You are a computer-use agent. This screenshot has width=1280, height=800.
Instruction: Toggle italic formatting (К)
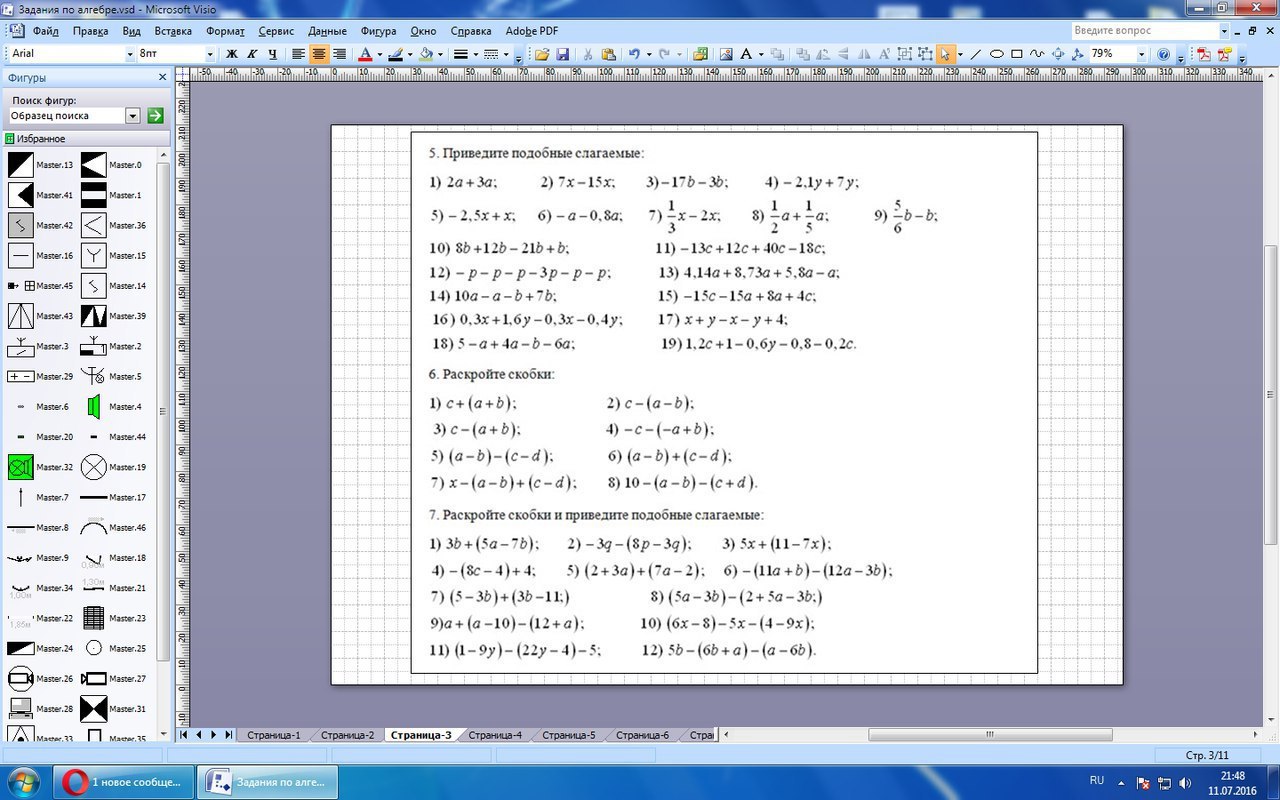click(252, 54)
